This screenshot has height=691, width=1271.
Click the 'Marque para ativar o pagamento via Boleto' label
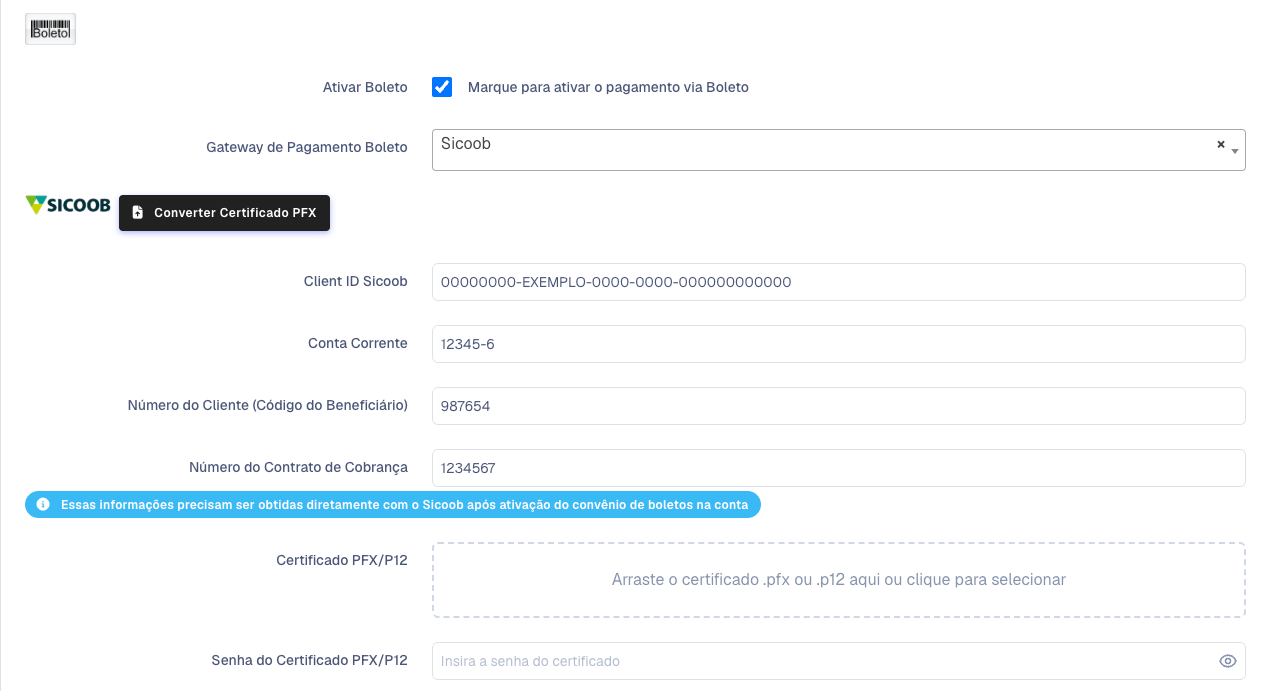click(x=608, y=87)
